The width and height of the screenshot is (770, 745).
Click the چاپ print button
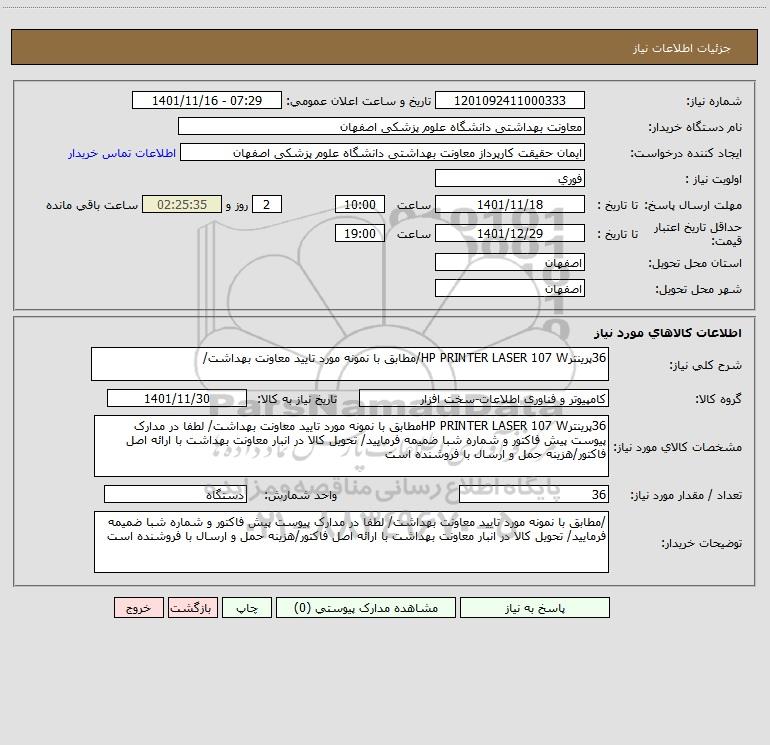tap(247, 607)
